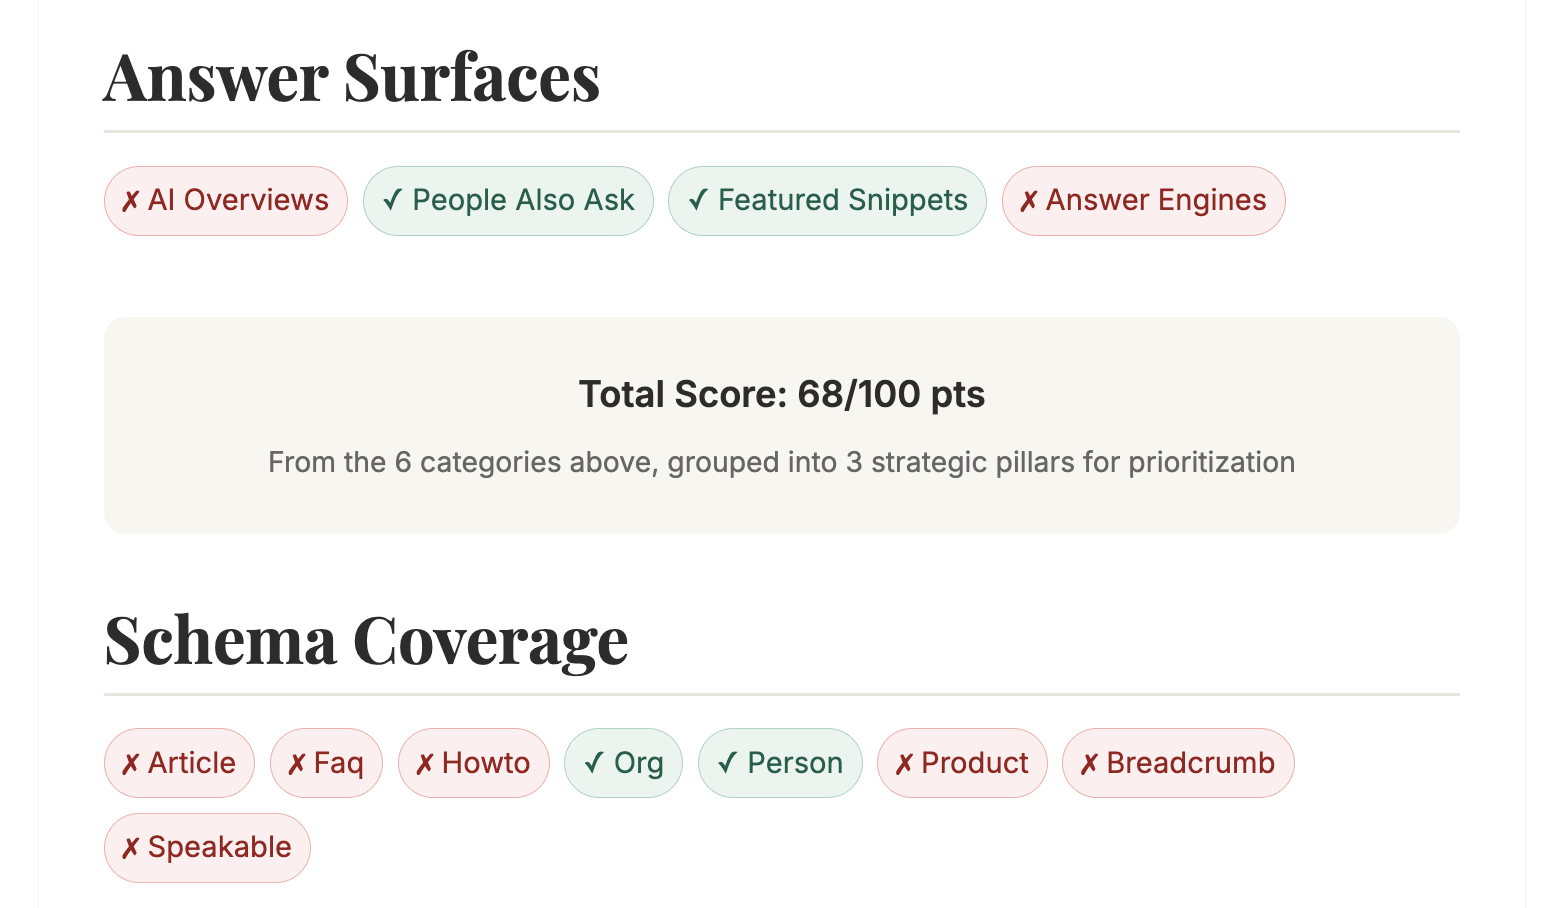Click the X icon on AI Overviews
Viewport: 1558px width, 908px height.
coord(130,202)
